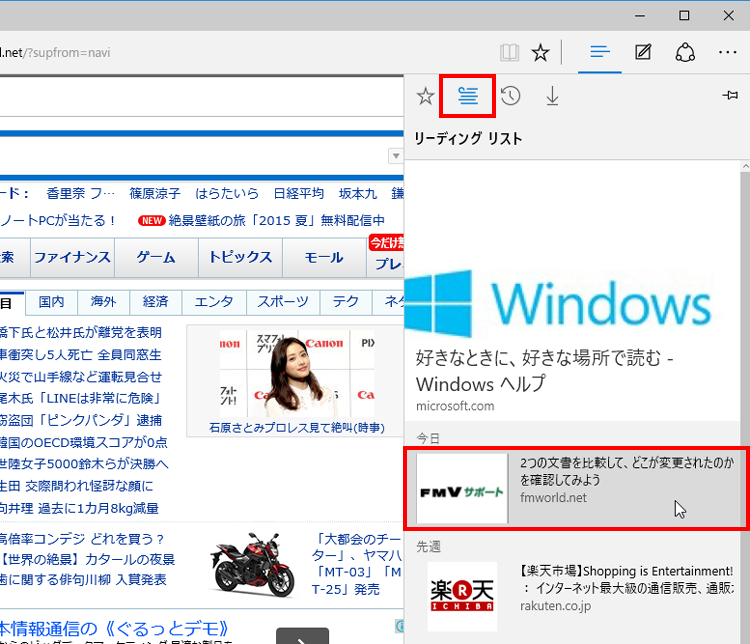The height and width of the screenshot is (644, 750).
Task: Open the Web Note tool
Action: point(643,52)
